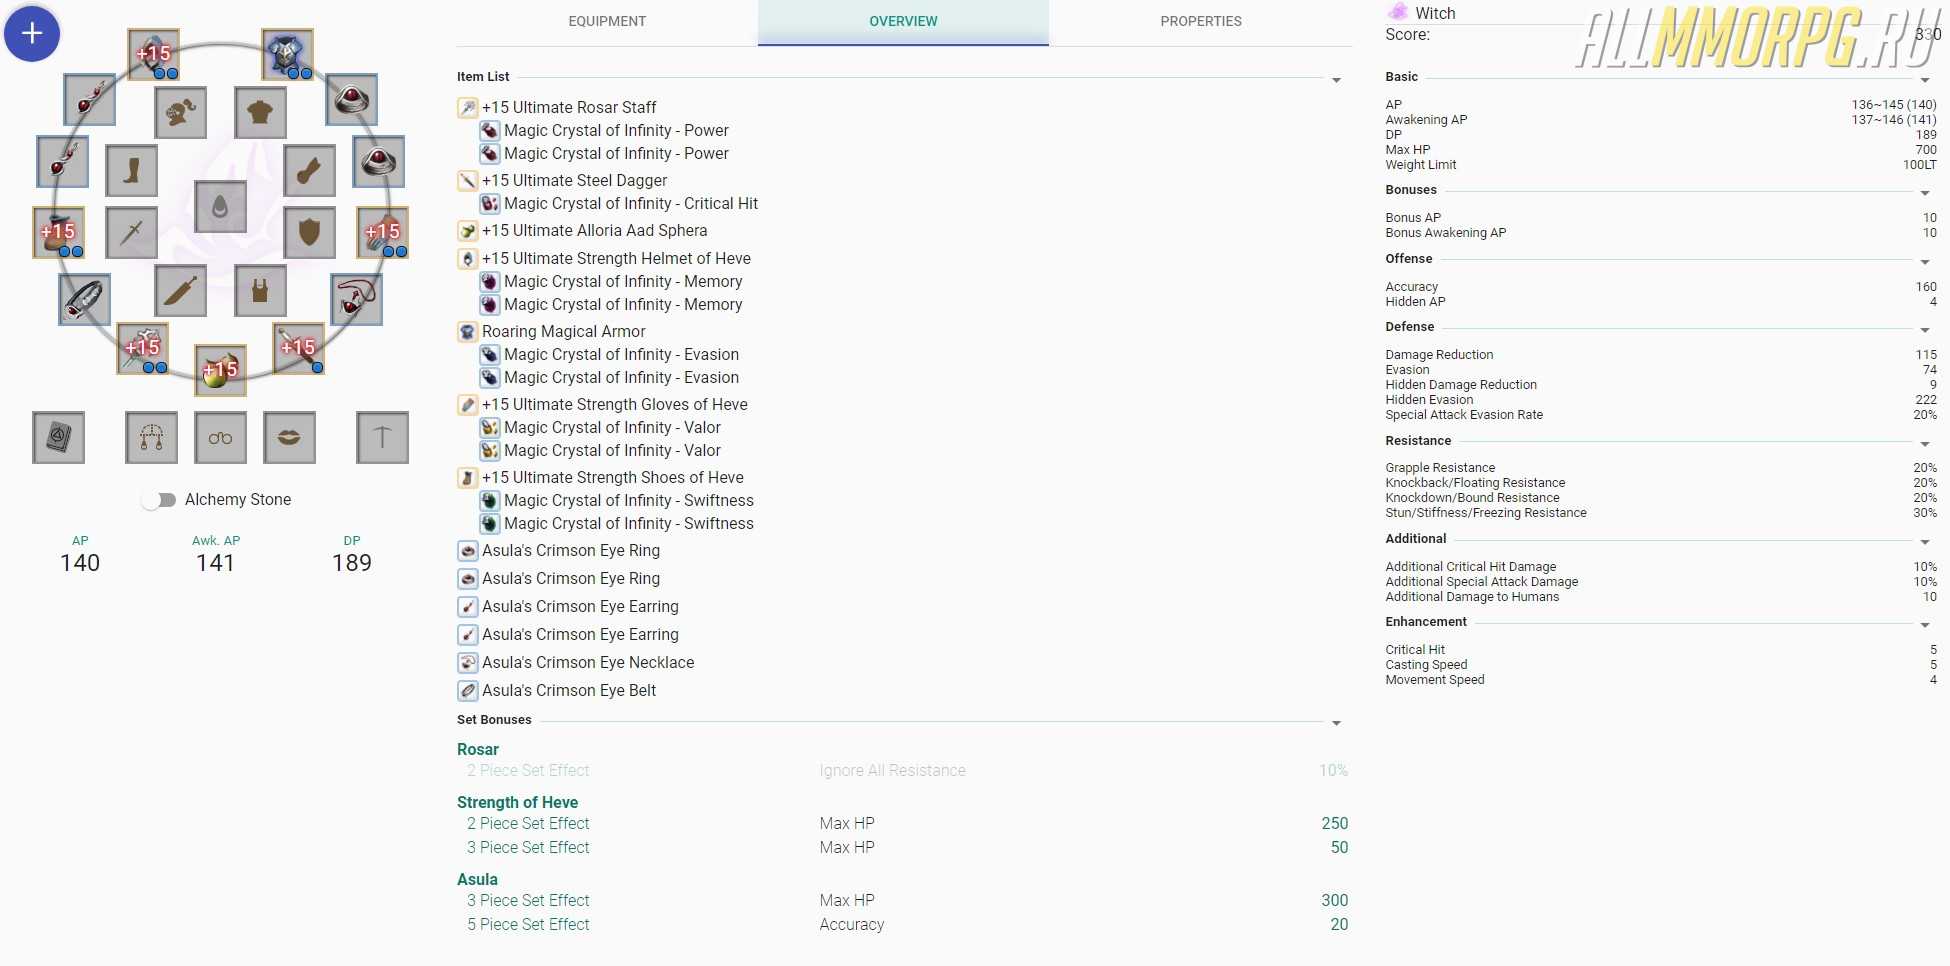
Task: Click the Rosar Staff list icon
Action: (467, 107)
